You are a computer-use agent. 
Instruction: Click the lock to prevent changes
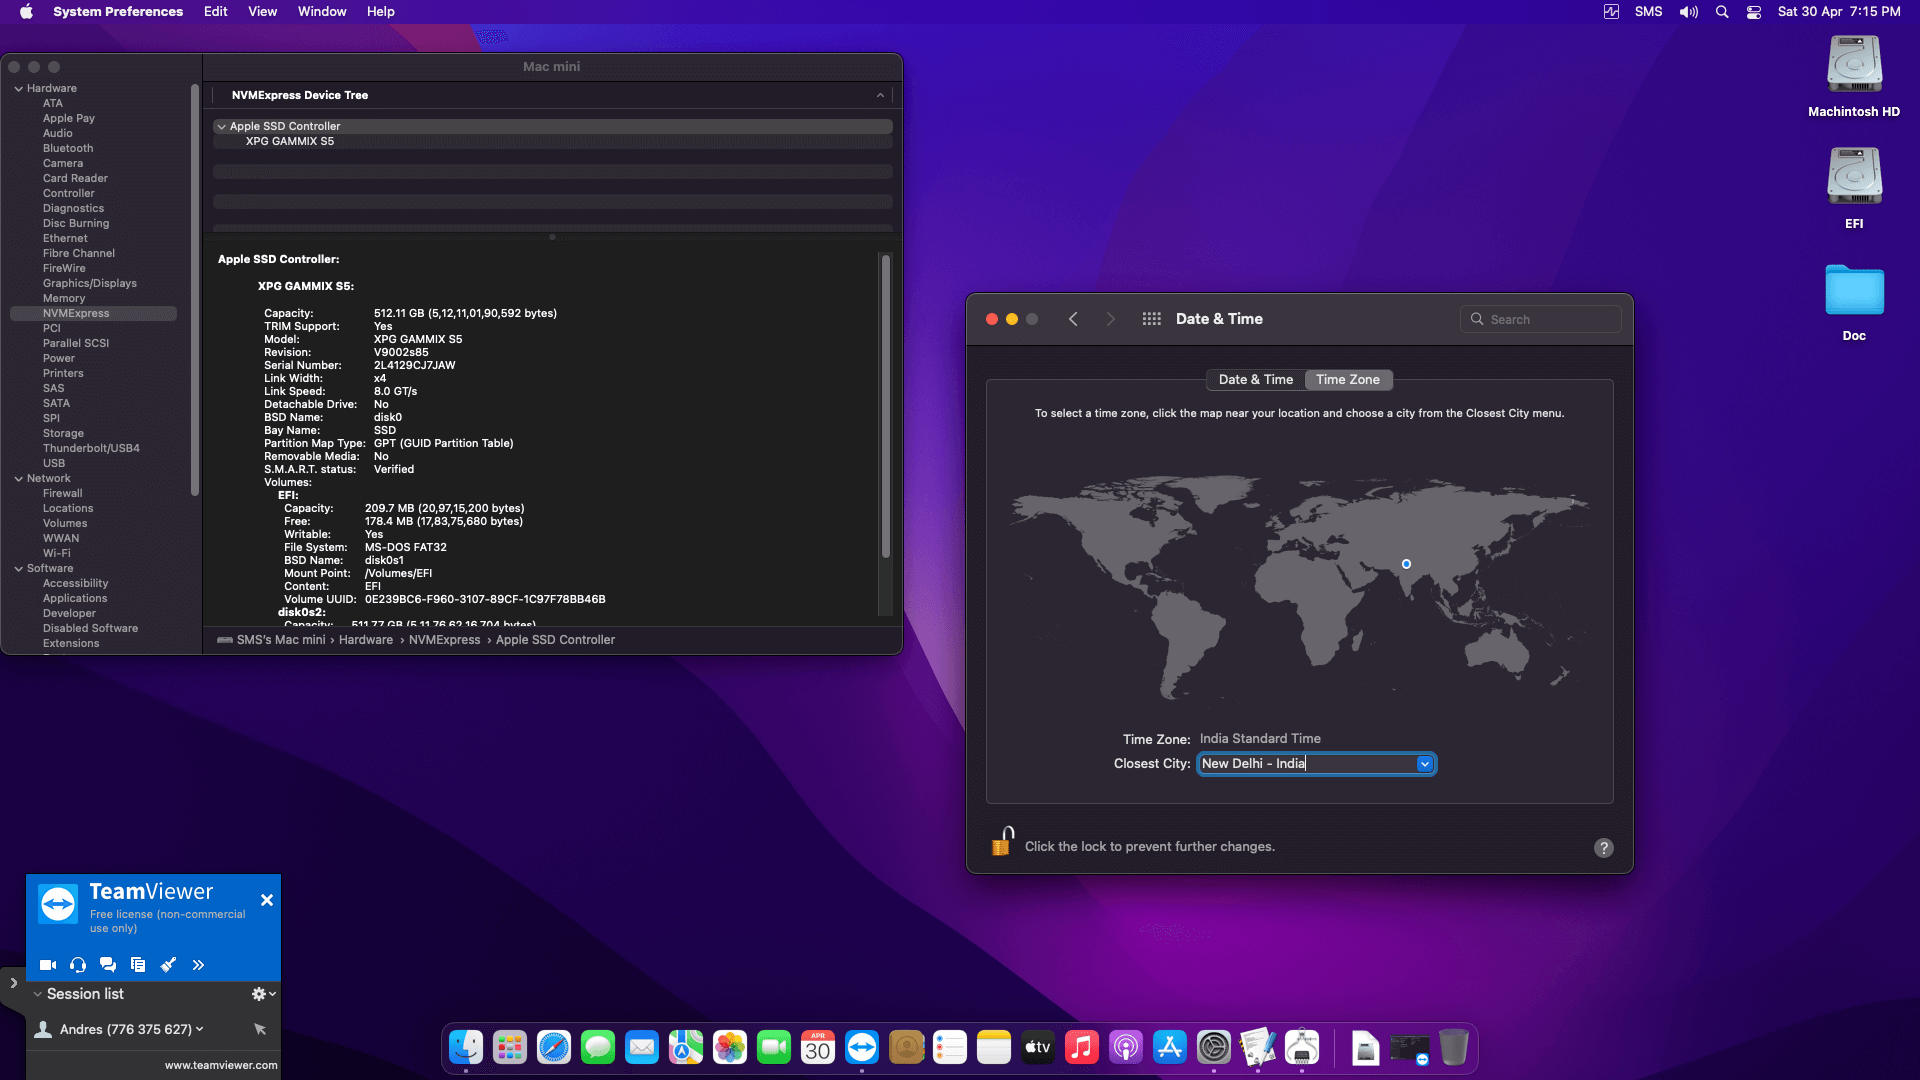(x=1002, y=842)
